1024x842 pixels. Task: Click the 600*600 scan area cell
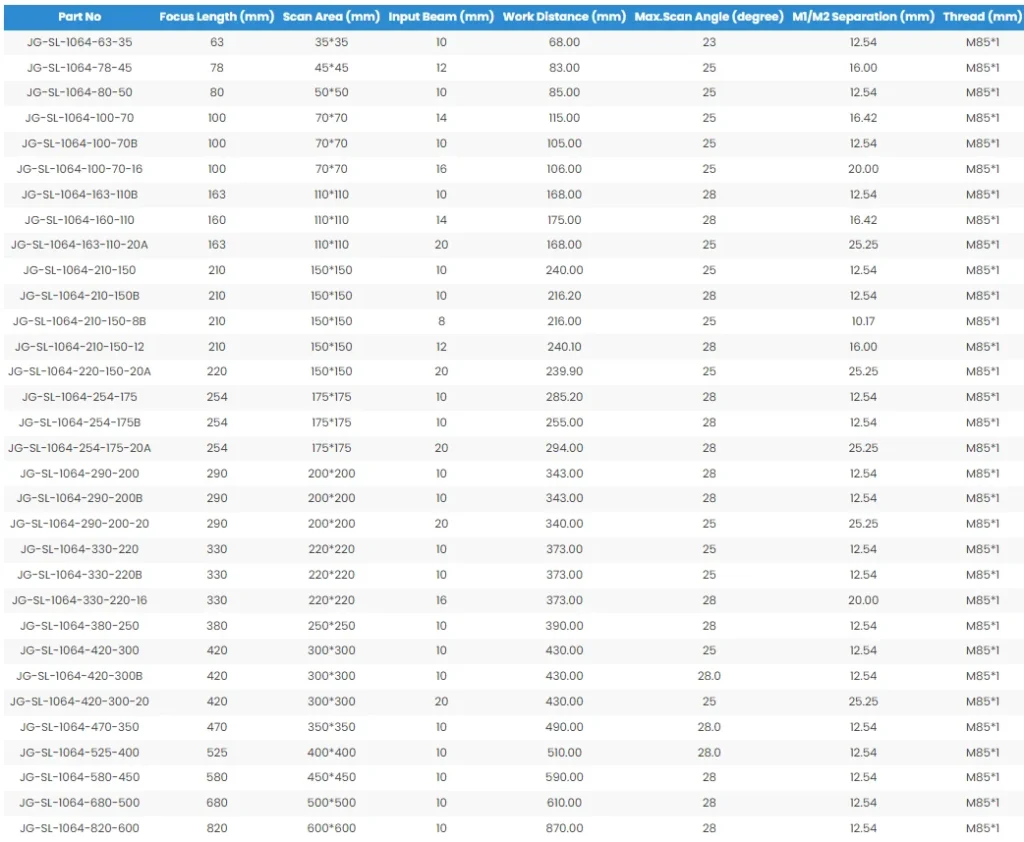(x=331, y=828)
